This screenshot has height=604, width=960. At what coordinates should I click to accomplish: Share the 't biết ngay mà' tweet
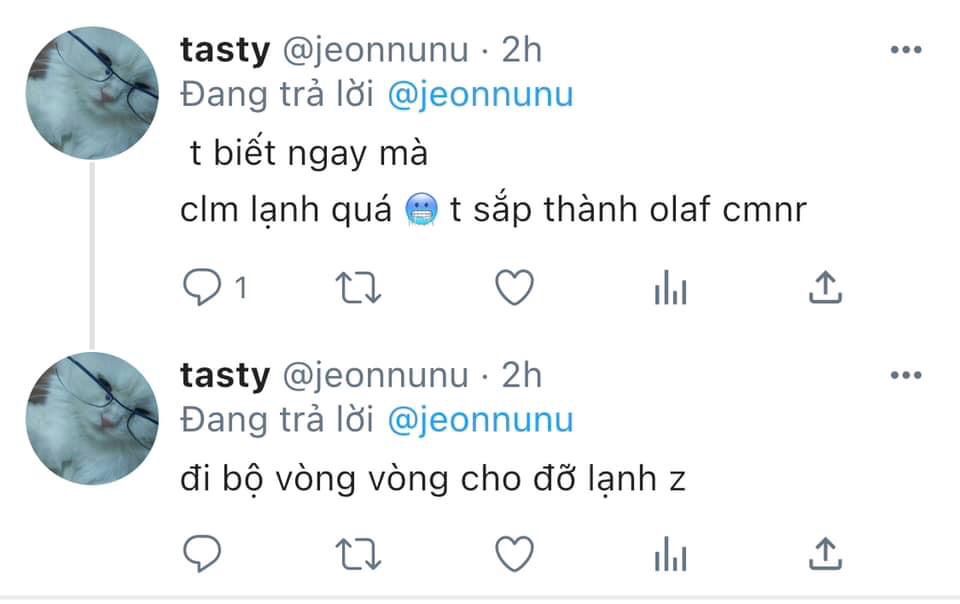pos(825,287)
